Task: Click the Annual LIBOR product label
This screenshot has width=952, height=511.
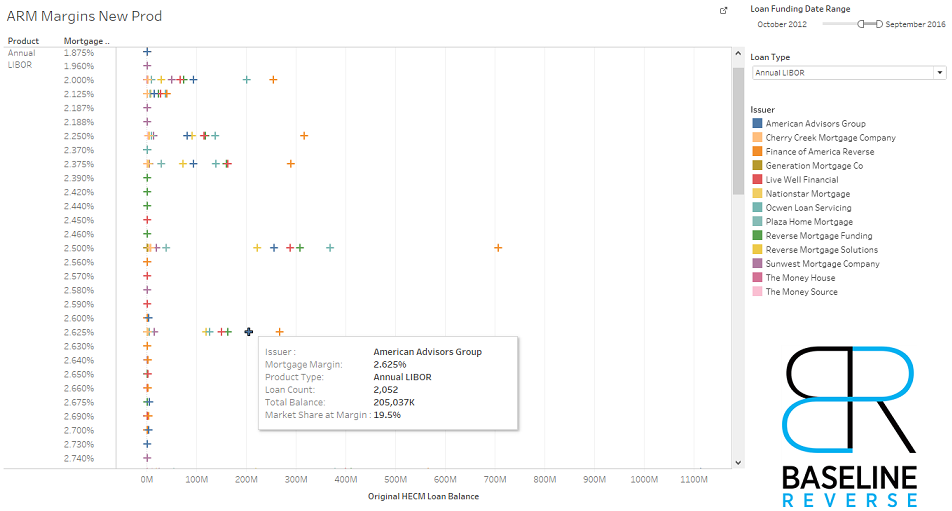Action: coord(21,59)
